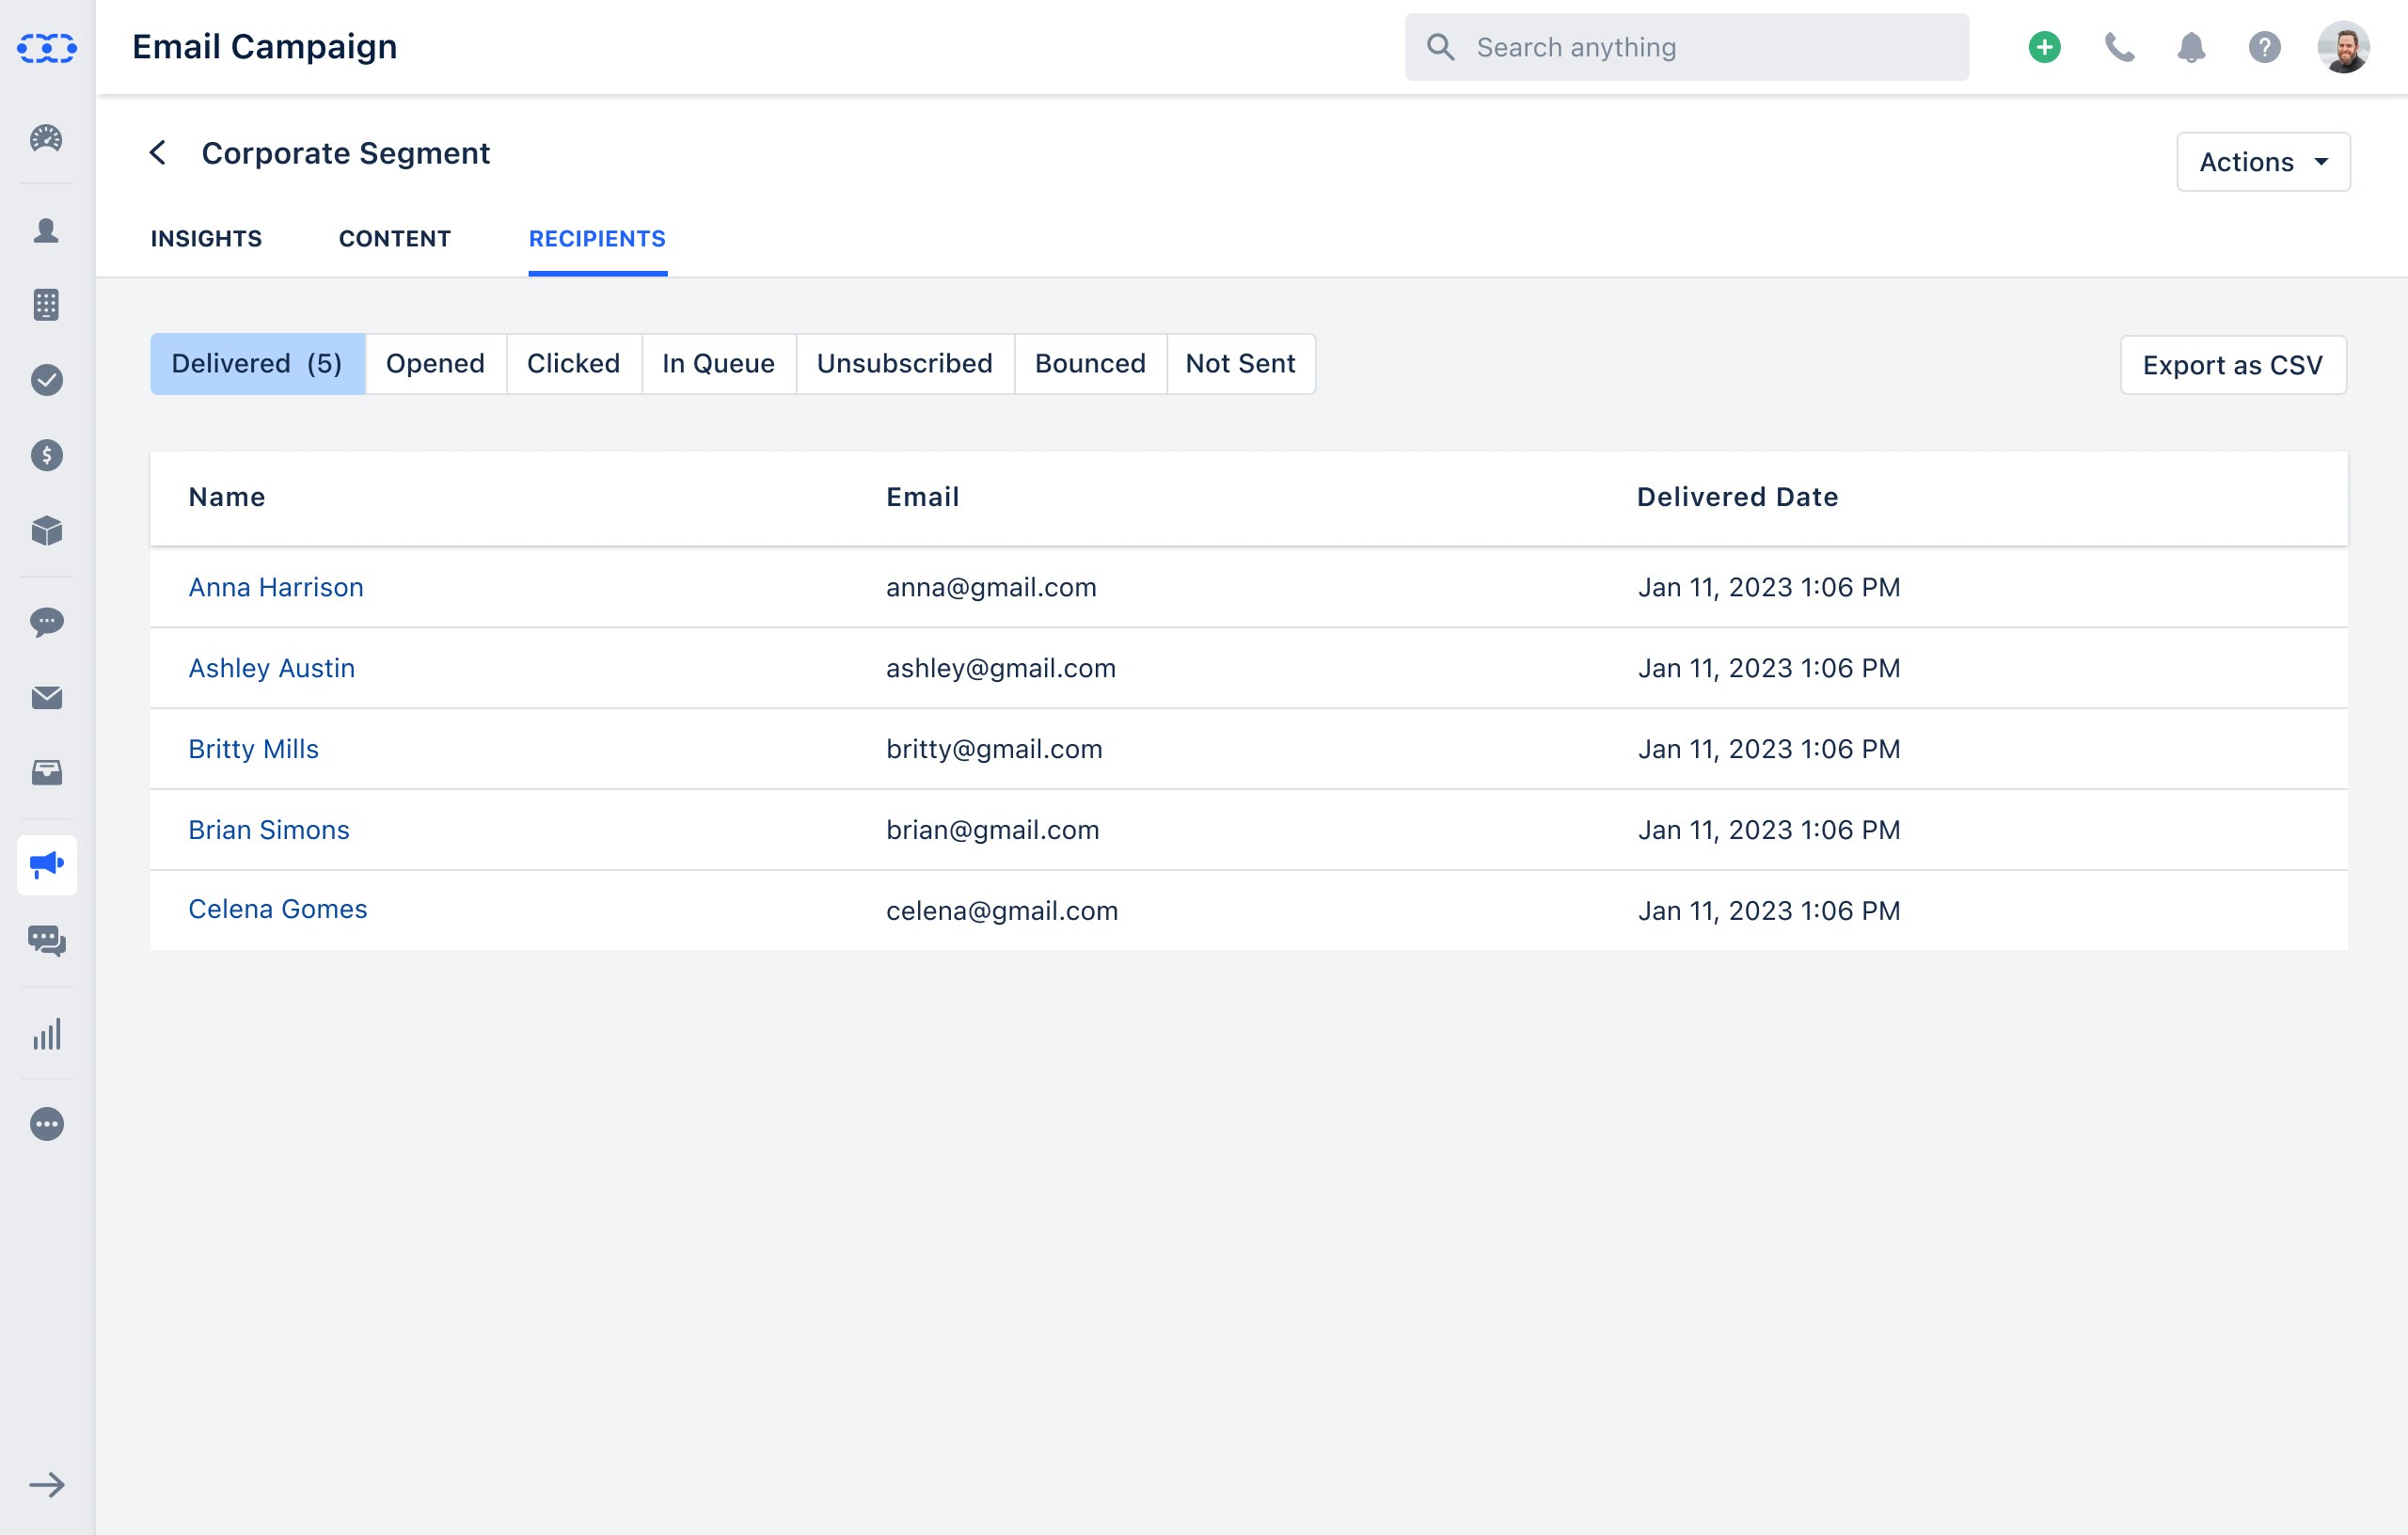Image resolution: width=2408 pixels, height=1535 pixels.
Task: Open the bar chart reports icon
Action: tap(46, 1034)
